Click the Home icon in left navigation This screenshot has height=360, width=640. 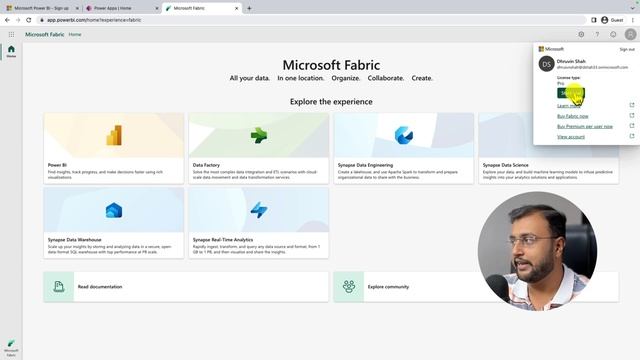point(11,51)
